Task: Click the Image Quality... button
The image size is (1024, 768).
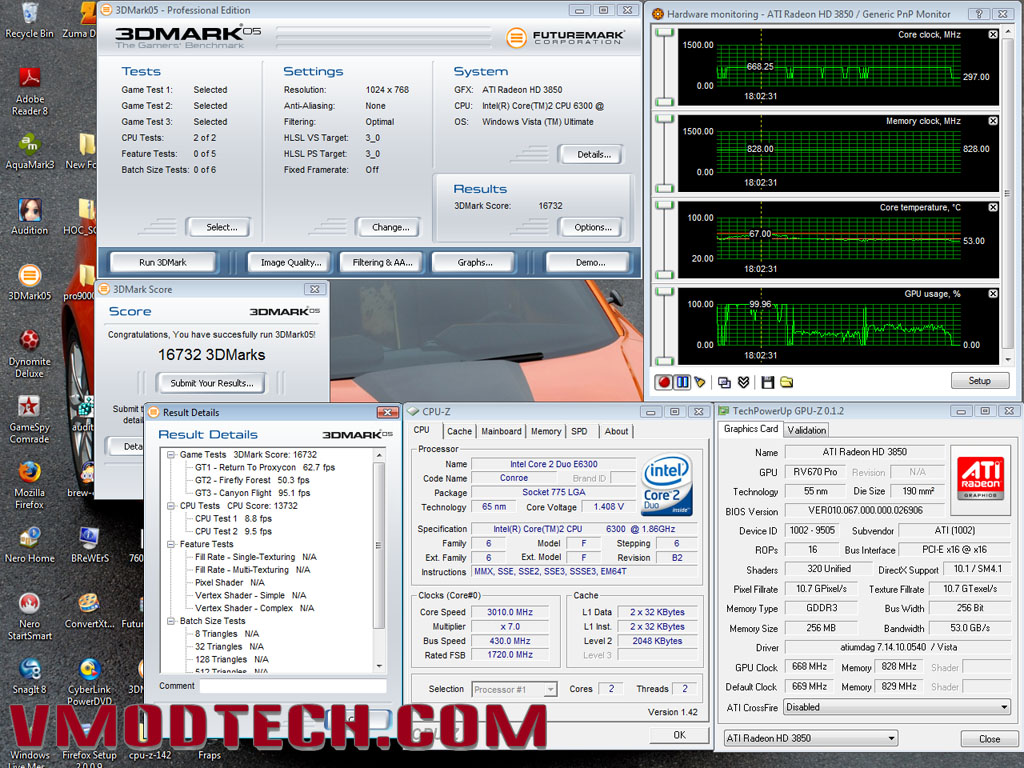Action: [x=291, y=263]
